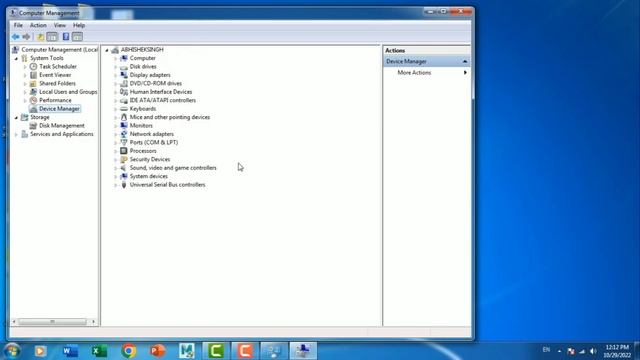Image resolution: width=640 pixels, height=360 pixels.
Task: Expand Sound, video and game controllers
Action: 116,168
